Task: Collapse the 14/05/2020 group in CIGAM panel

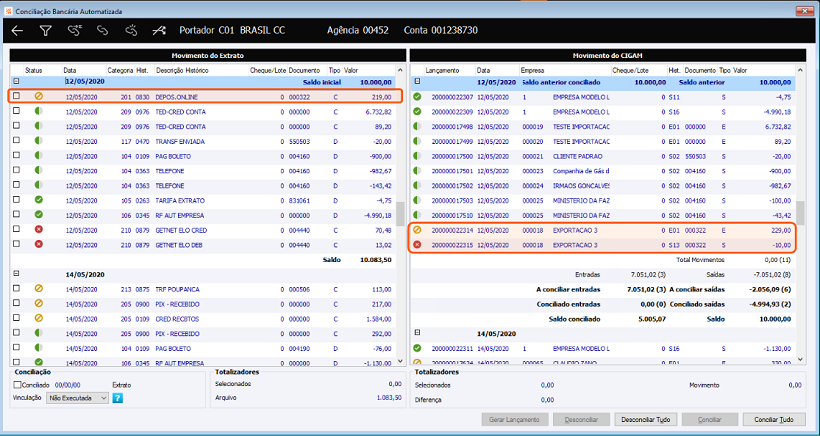Action: tap(417, 333)
